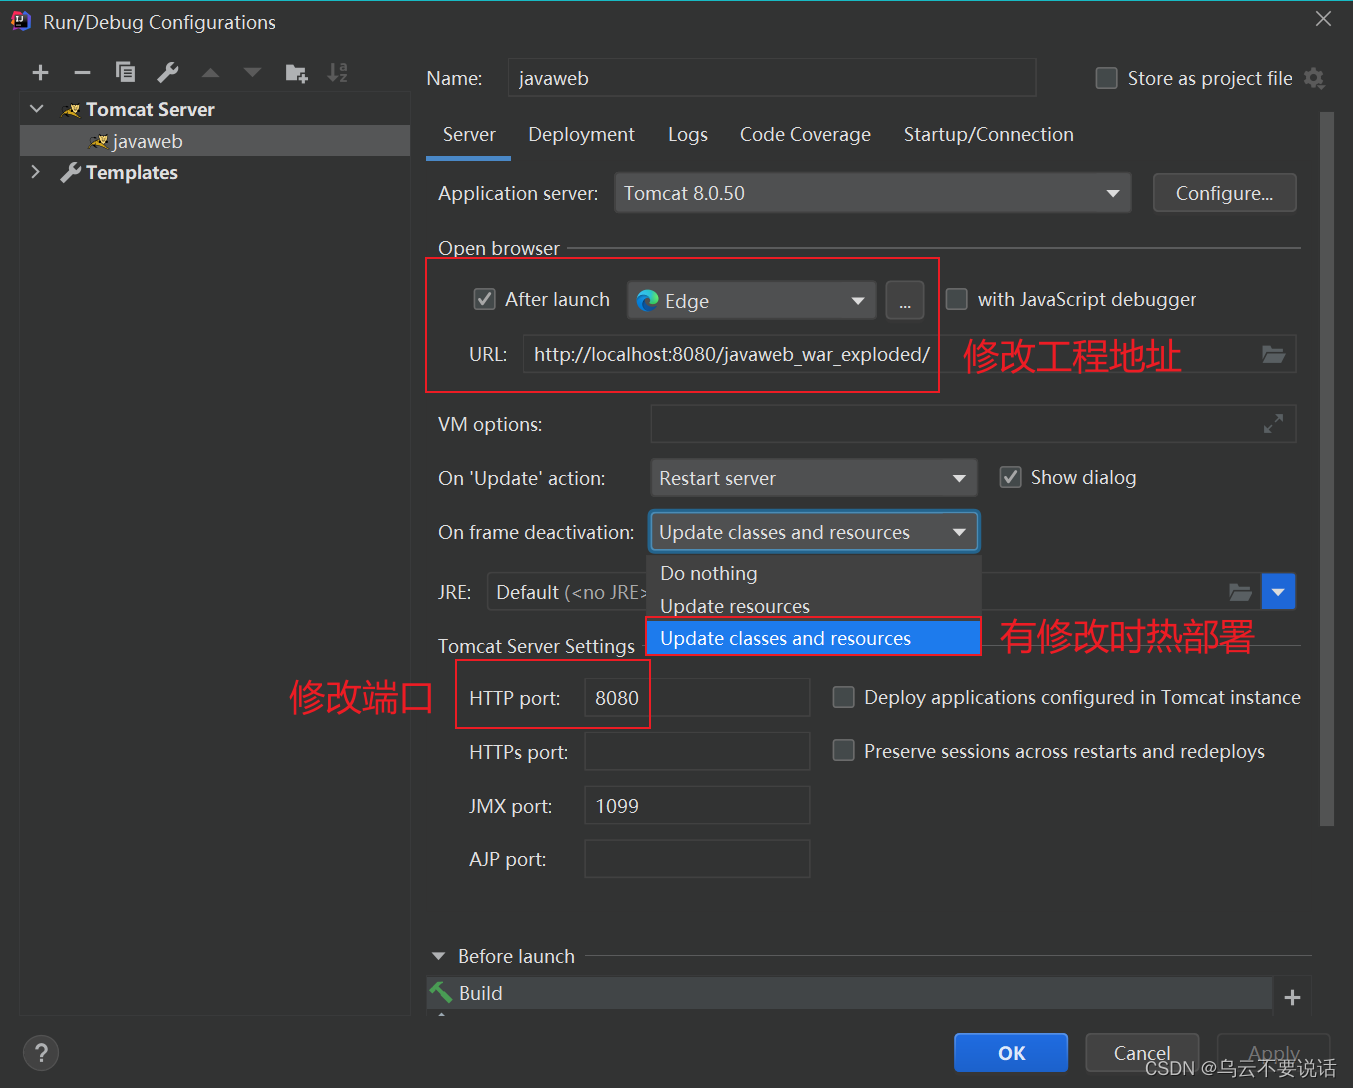Open On 'Update' action Restart server dropdown

[813, 478]
